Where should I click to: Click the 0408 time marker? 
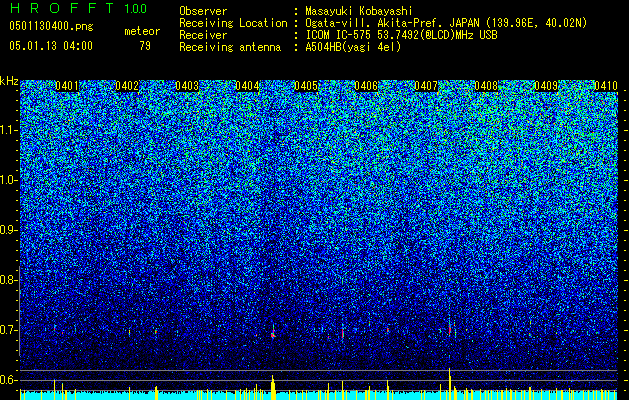pyautogui.click(x=486, y=86)
